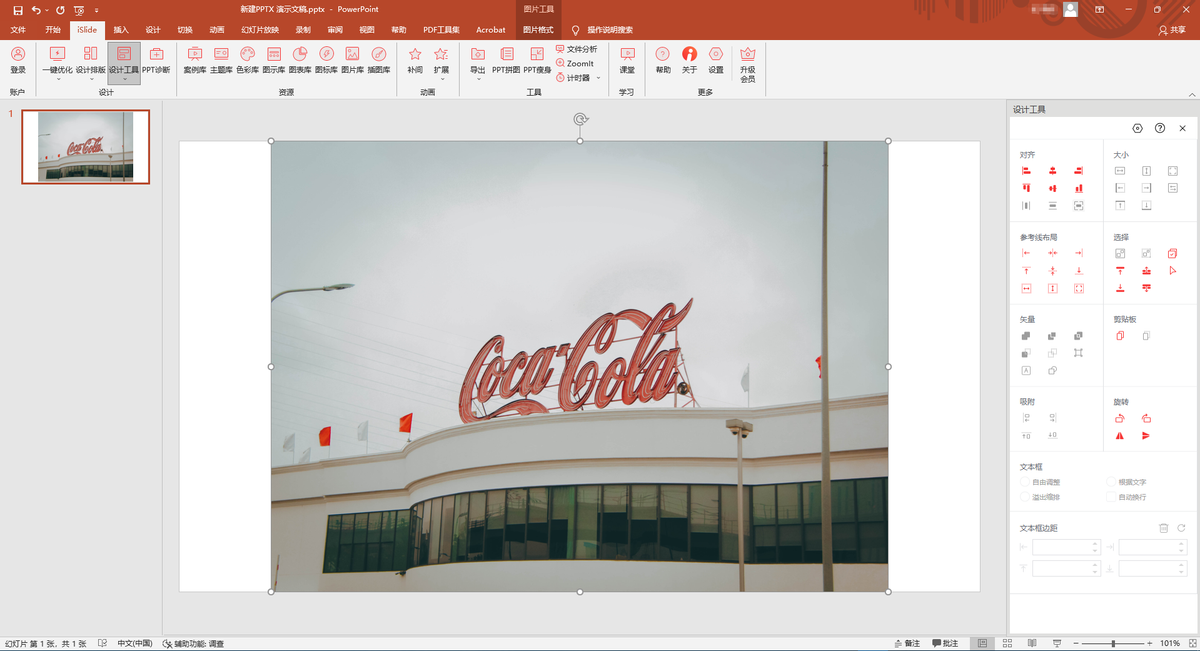Viewport: 1200px width, 651px height.
Task: Switch to the 插入 ribbon tab
Action: (x=121, y=30)
